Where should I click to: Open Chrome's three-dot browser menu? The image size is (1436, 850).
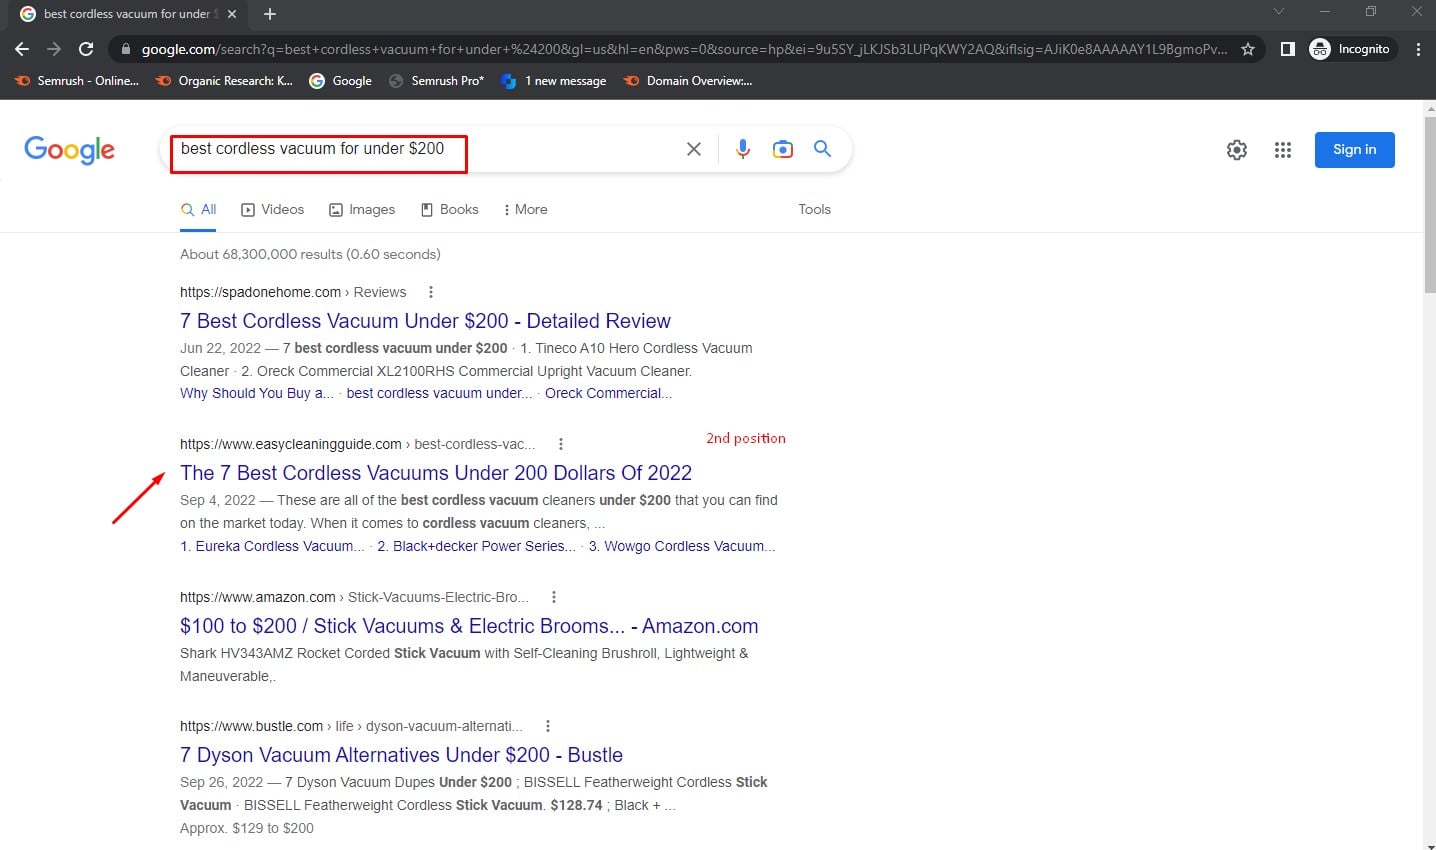click(x=1419, y=48)
